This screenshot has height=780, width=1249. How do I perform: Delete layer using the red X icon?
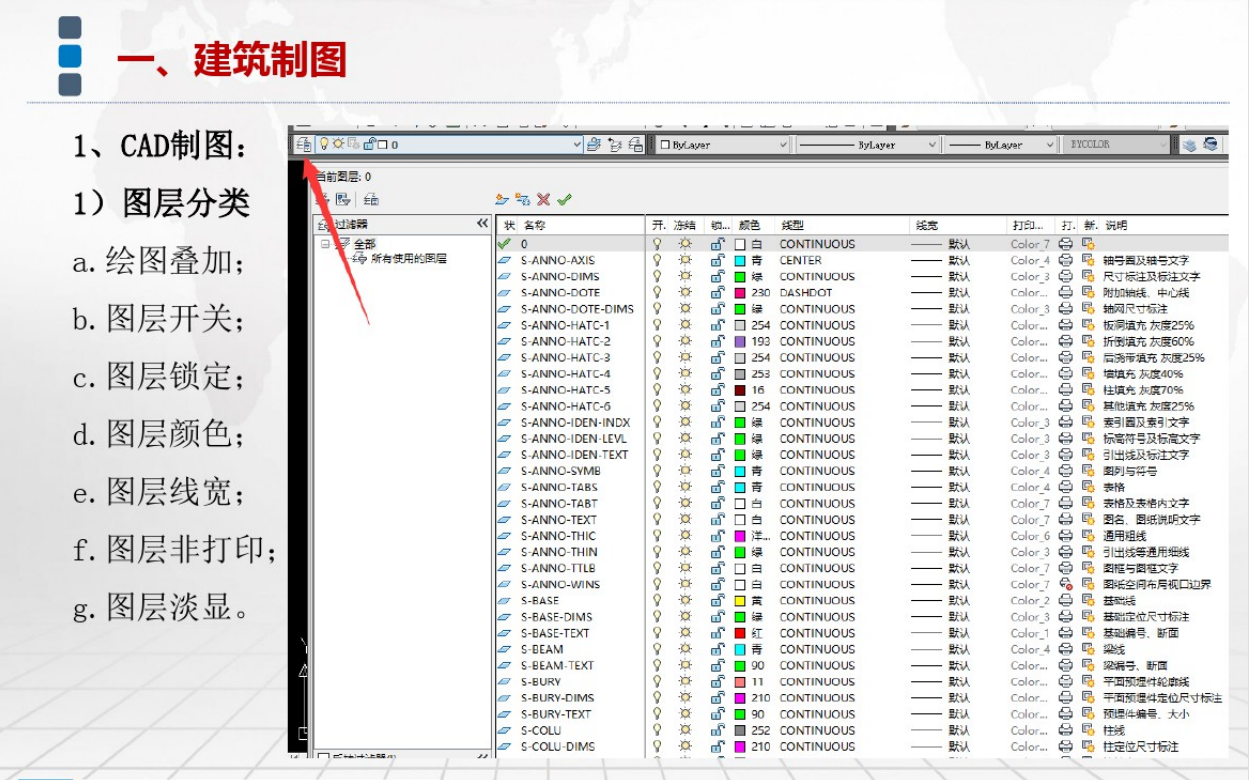(x=543, y=200)
